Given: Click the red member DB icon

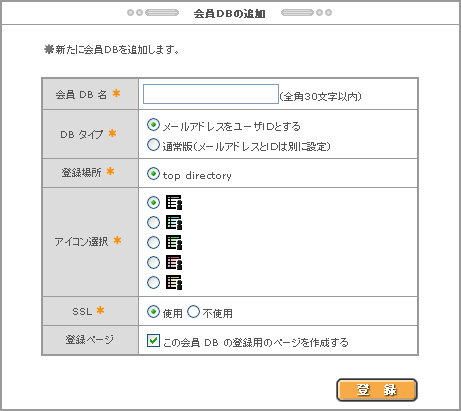Looking at the screenshot, I should [174, 262].
